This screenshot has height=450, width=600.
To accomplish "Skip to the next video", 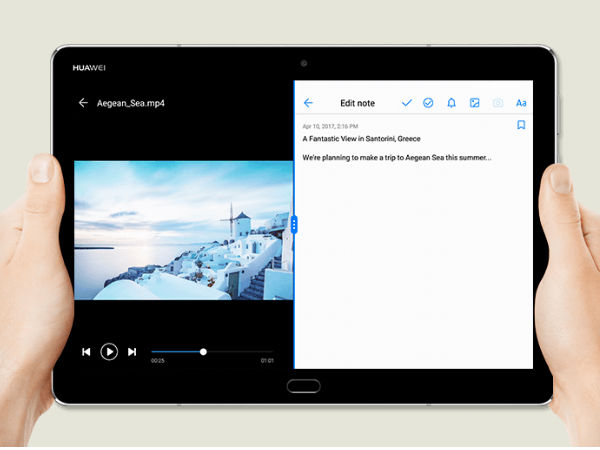I will (132, 351).
